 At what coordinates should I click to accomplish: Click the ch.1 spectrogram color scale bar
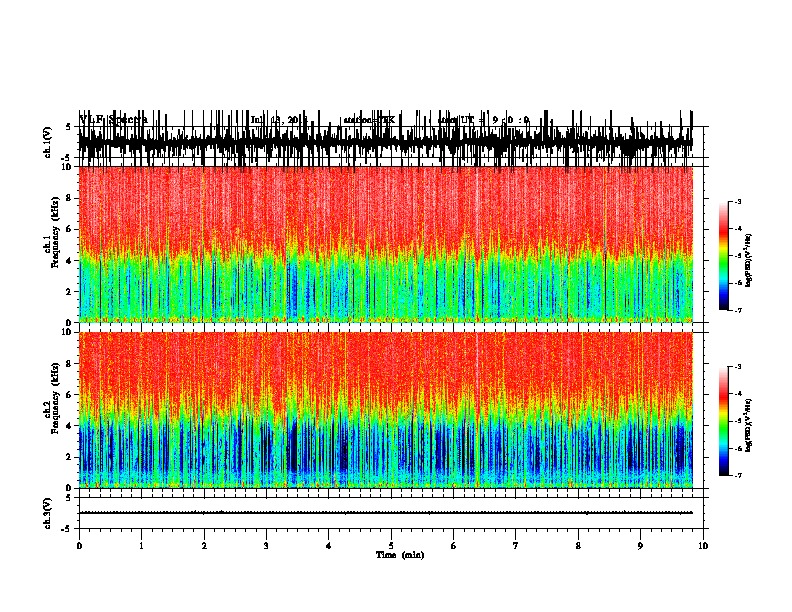(x=723, y=256)
